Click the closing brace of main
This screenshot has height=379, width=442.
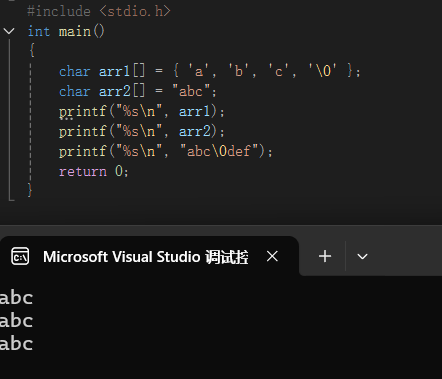point(30,190)
